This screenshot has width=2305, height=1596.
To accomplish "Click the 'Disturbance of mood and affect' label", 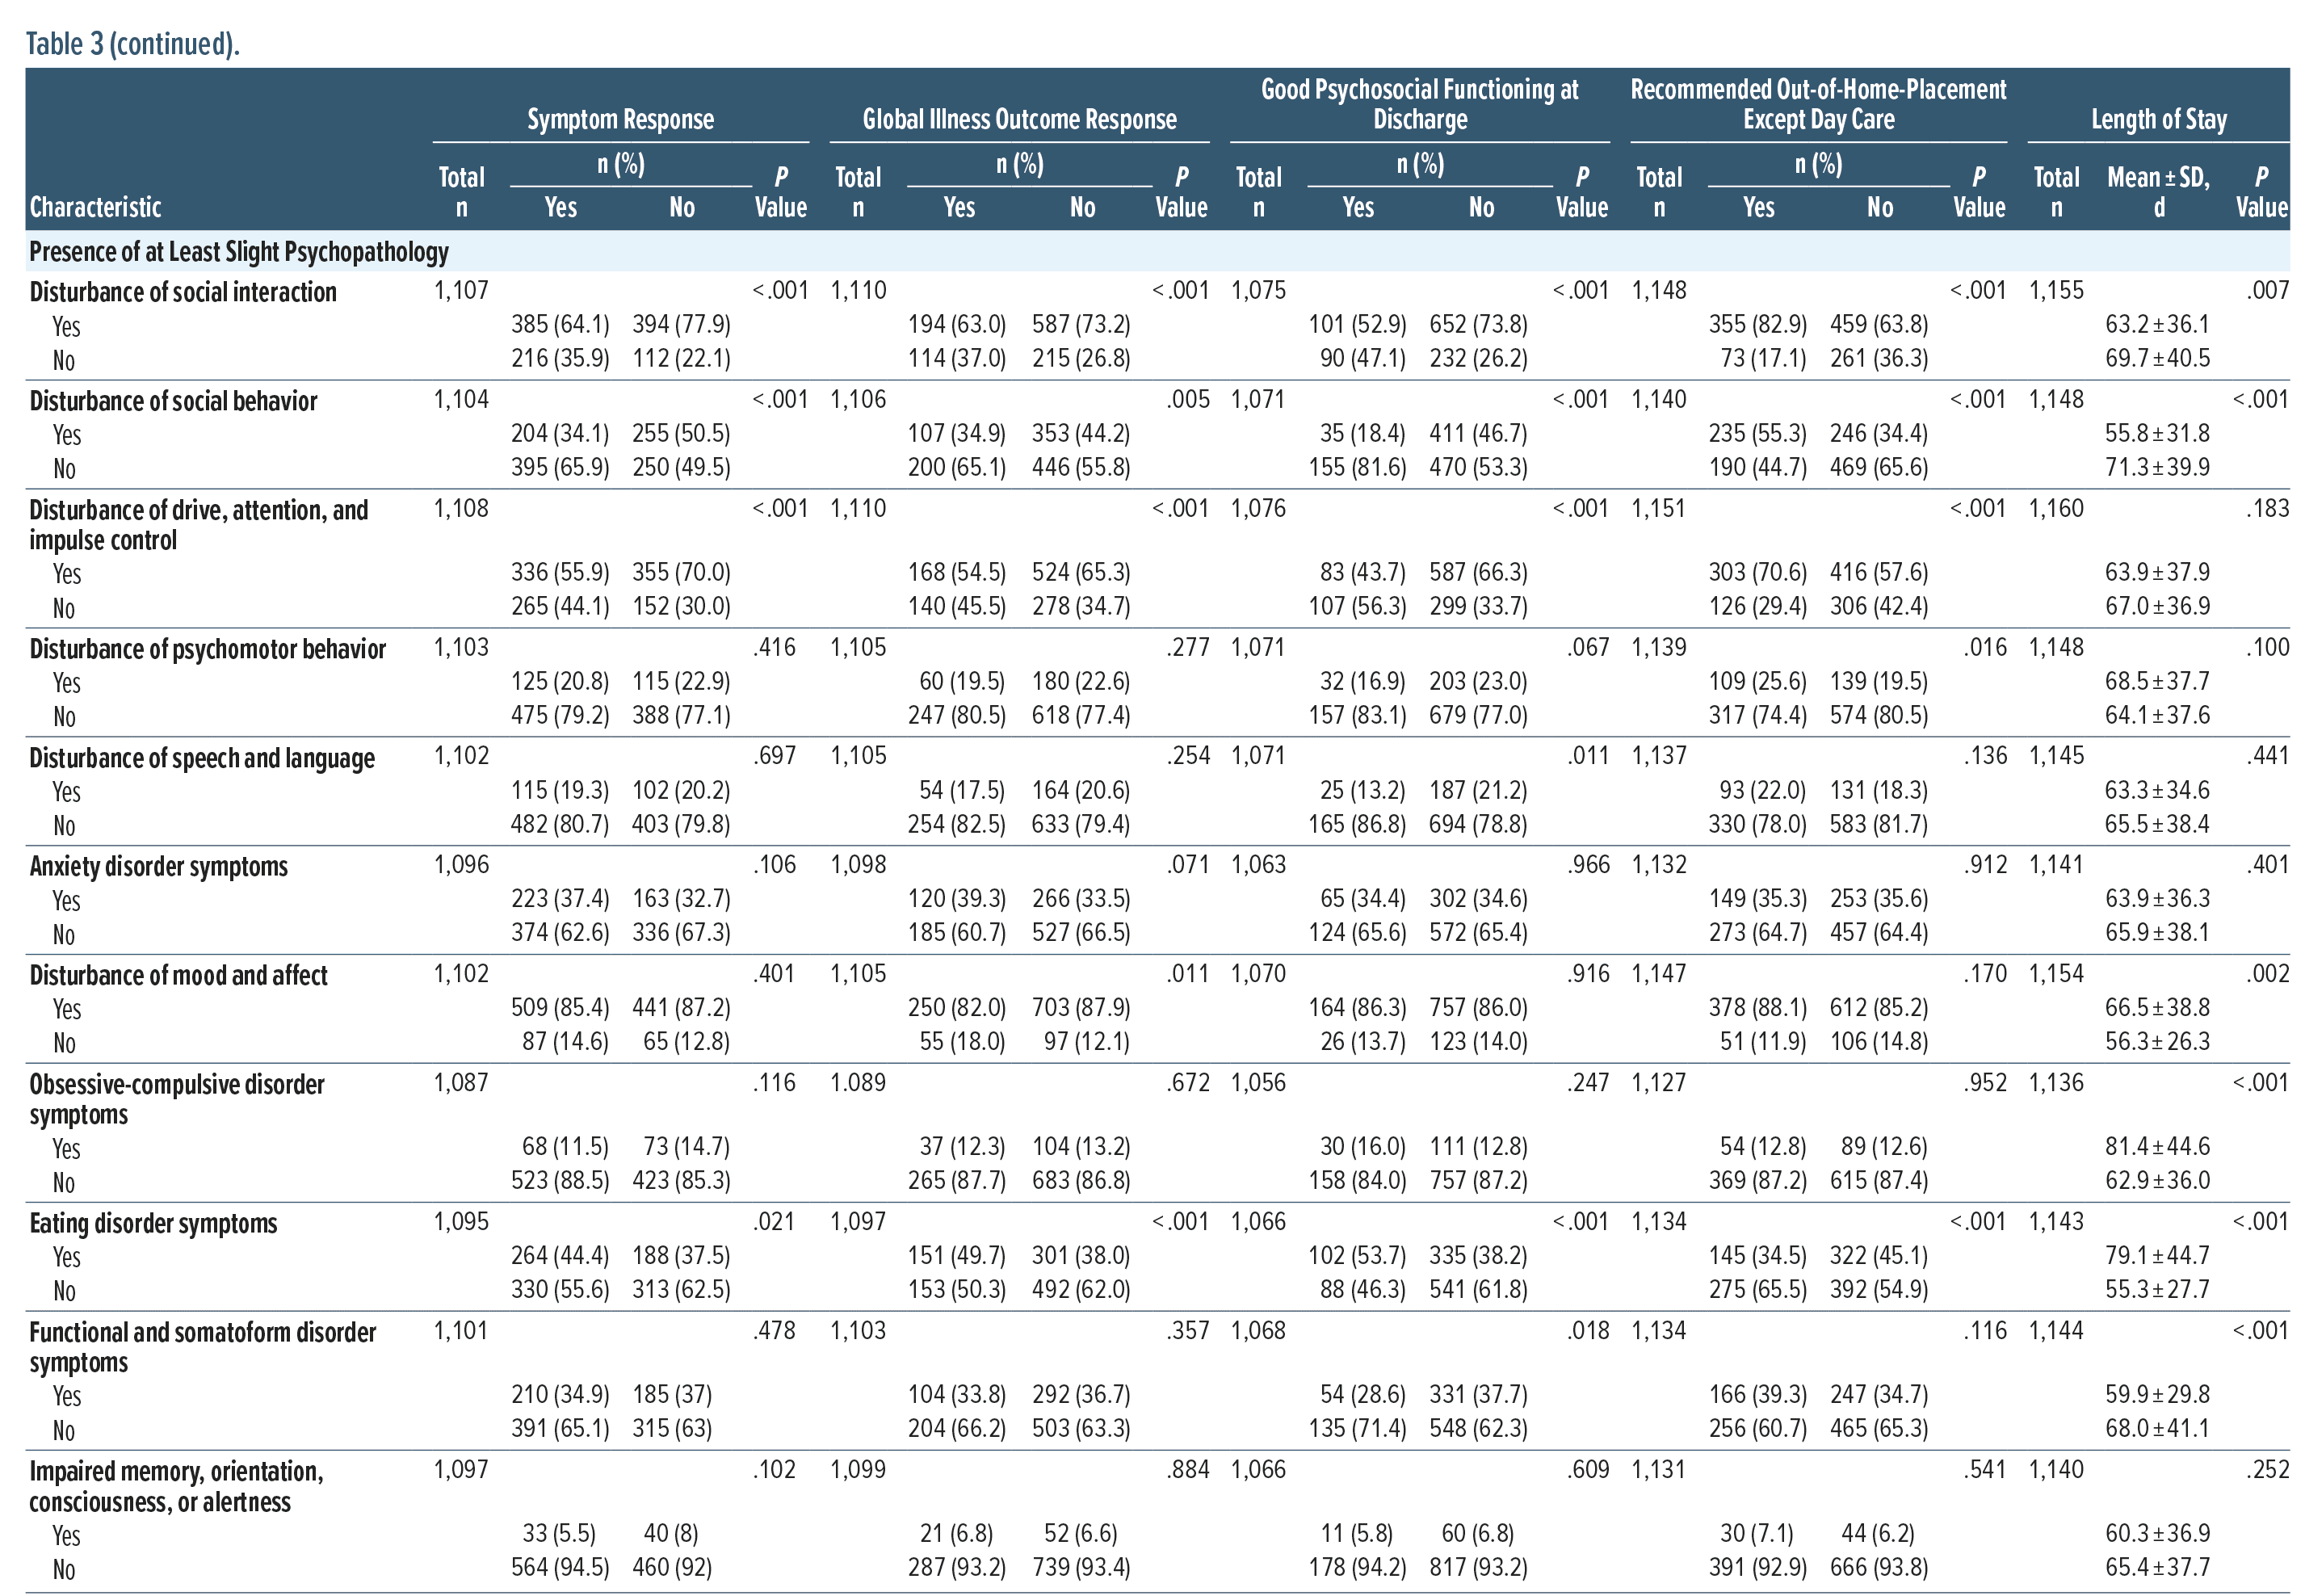I will pos(178,975).
